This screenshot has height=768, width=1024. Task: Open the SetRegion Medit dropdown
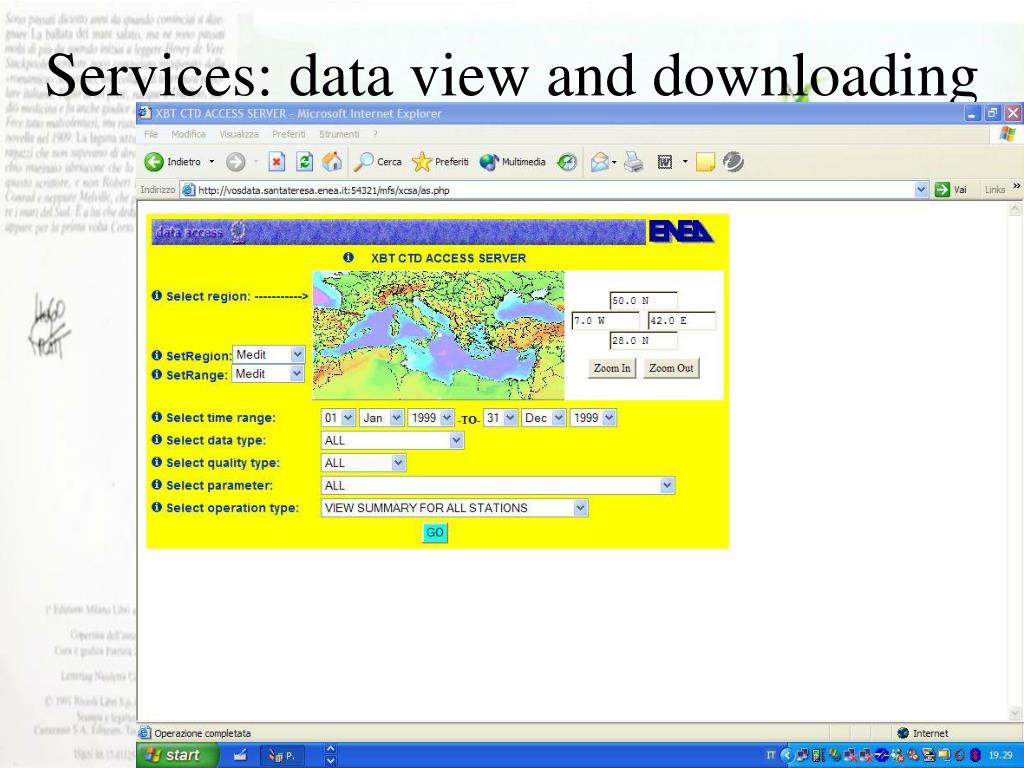pyautogui.click(x=268, y=355)
